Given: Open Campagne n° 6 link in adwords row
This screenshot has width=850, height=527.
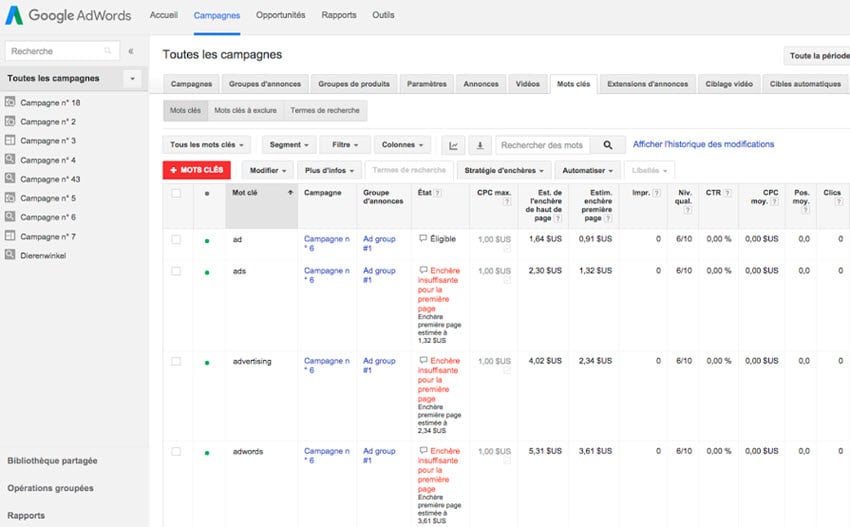Looking at the screenshot, I should pyautogui.click(x=327, y=455).
